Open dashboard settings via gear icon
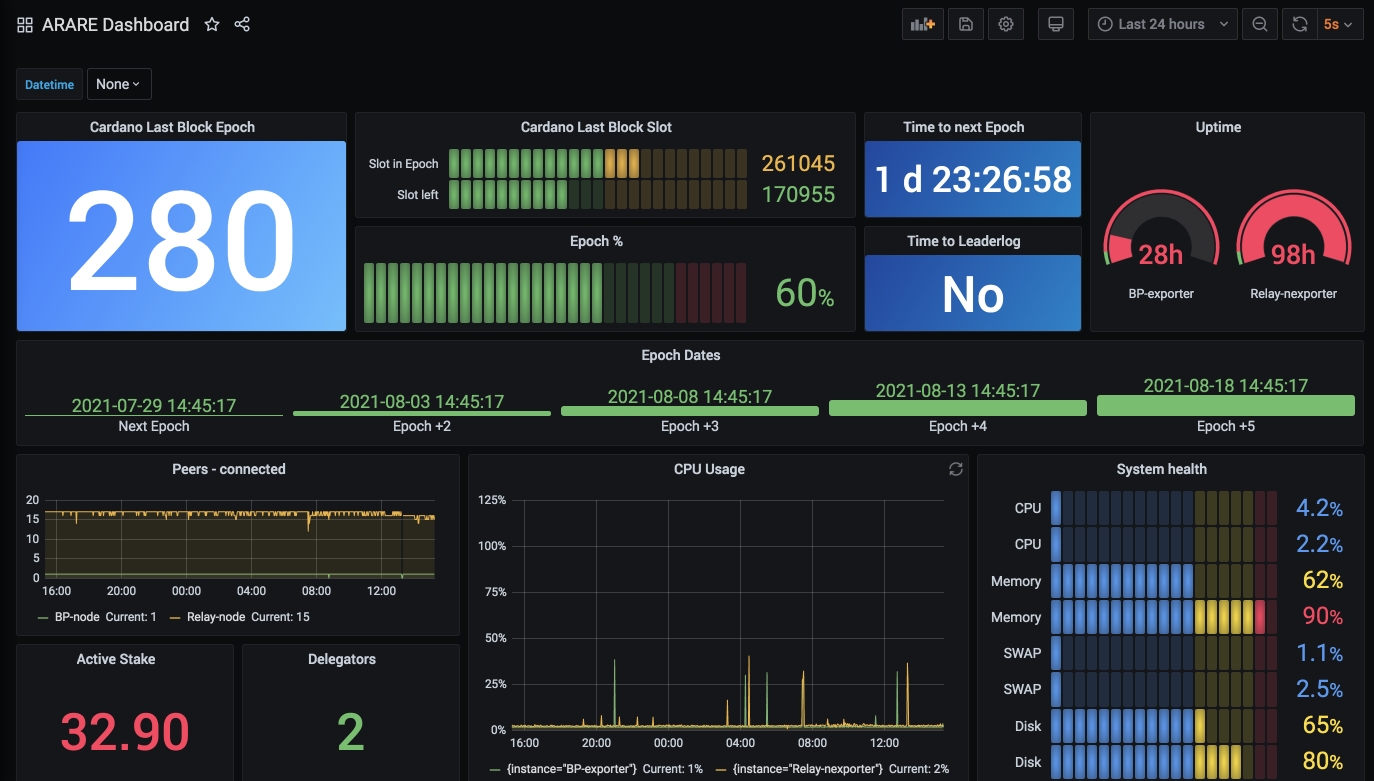The height and width of the screenshot is (781, 1374). click(x=1005, y=23)
